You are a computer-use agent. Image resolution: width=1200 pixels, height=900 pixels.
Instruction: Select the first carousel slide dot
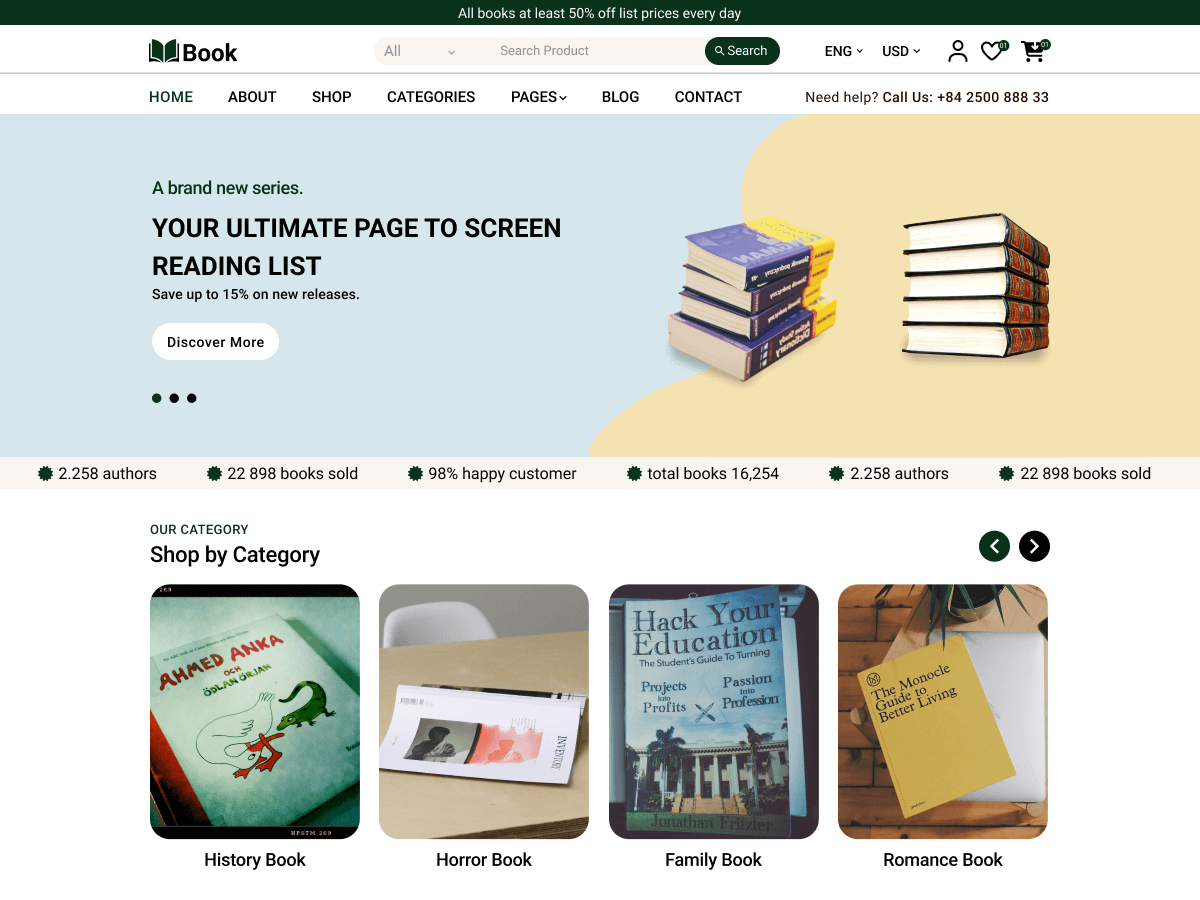(156, 398)
